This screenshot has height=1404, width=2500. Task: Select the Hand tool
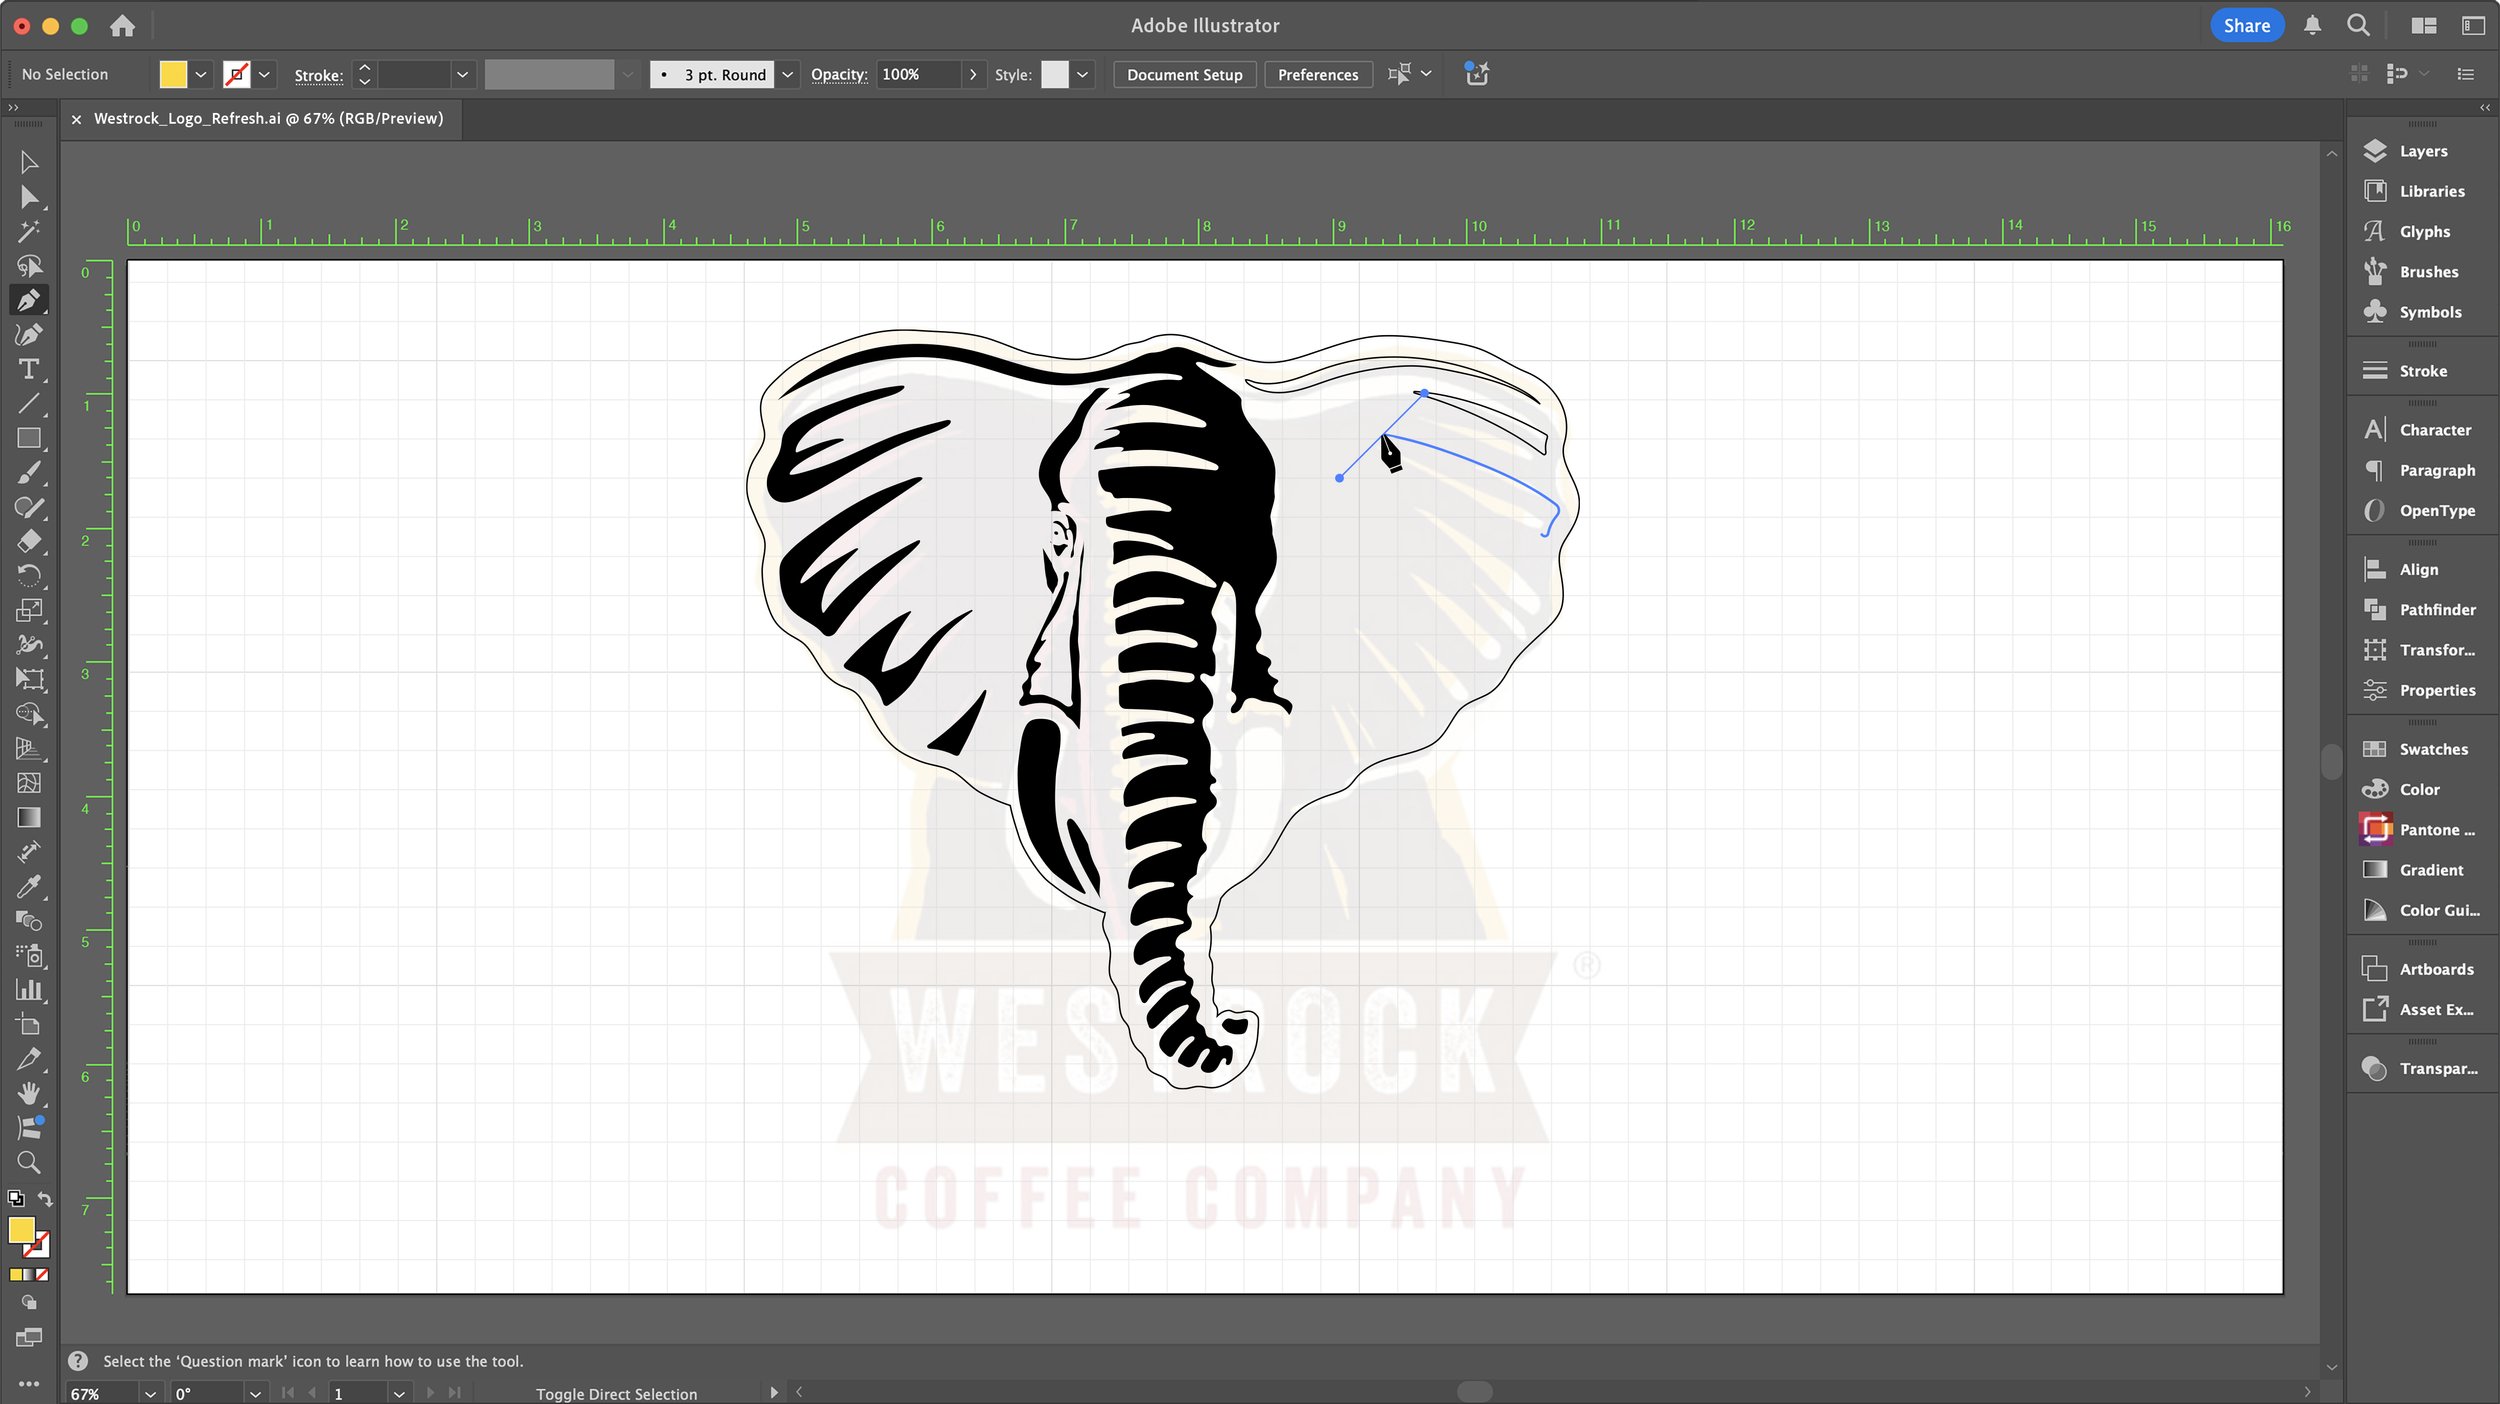tap(29, 1093)
